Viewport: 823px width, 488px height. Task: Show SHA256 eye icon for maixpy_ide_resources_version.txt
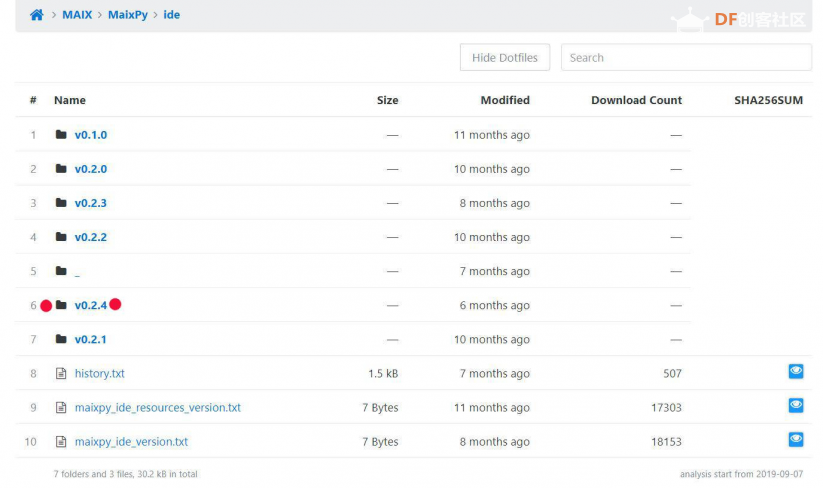(x=796, y=405)
